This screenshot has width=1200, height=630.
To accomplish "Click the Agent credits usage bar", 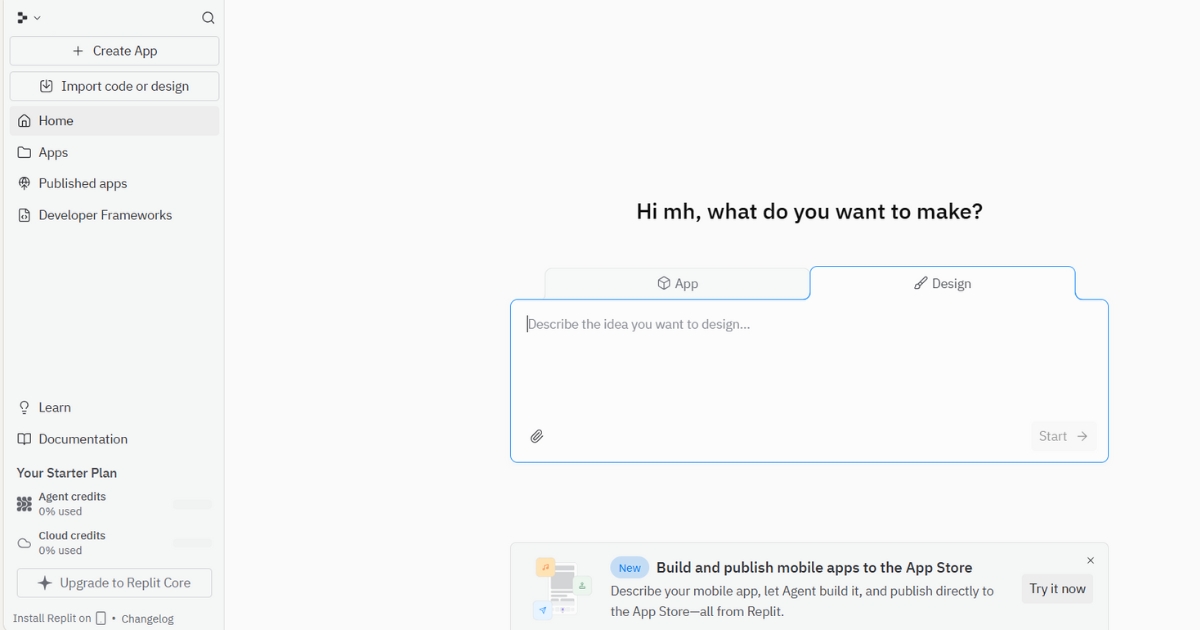I will [x=192, y=505].
